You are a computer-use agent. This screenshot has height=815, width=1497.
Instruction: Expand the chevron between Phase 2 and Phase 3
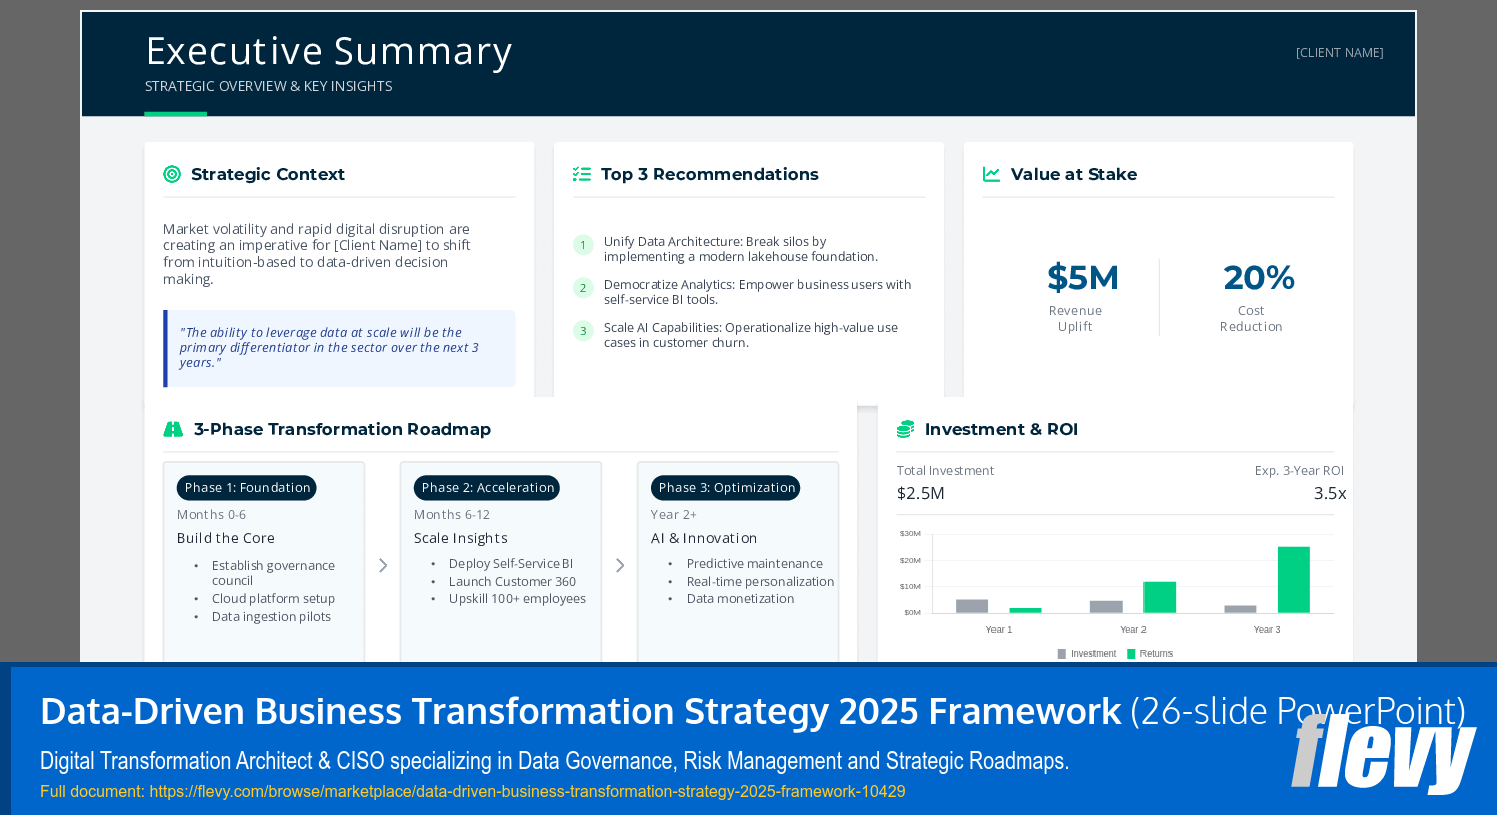click(620, 565)
